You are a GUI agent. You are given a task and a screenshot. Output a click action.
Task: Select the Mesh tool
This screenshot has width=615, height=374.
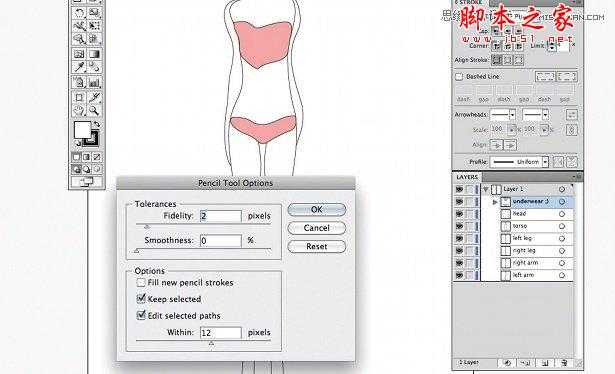[x=79, y=54]
